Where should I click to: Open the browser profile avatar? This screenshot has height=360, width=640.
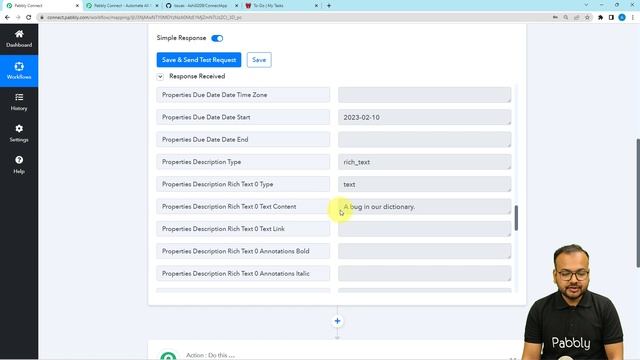click(622, 17)
